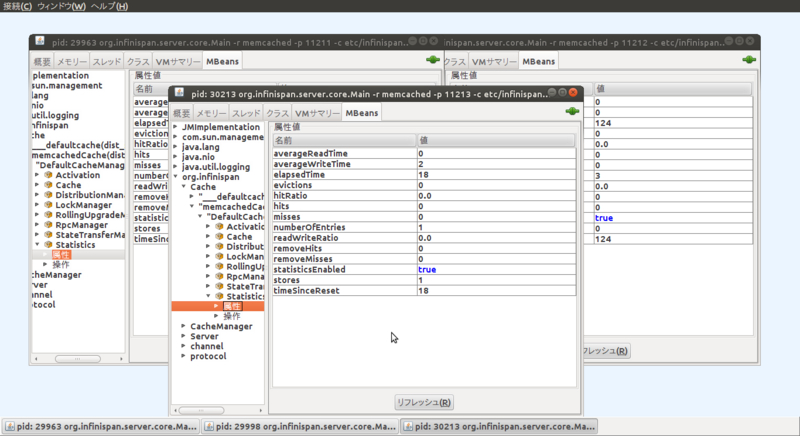The height and width of the screenshot is (436, 800).
Task: Click the partly hidden リフレッシュ(R) button in right window
Action: [606, 351]
